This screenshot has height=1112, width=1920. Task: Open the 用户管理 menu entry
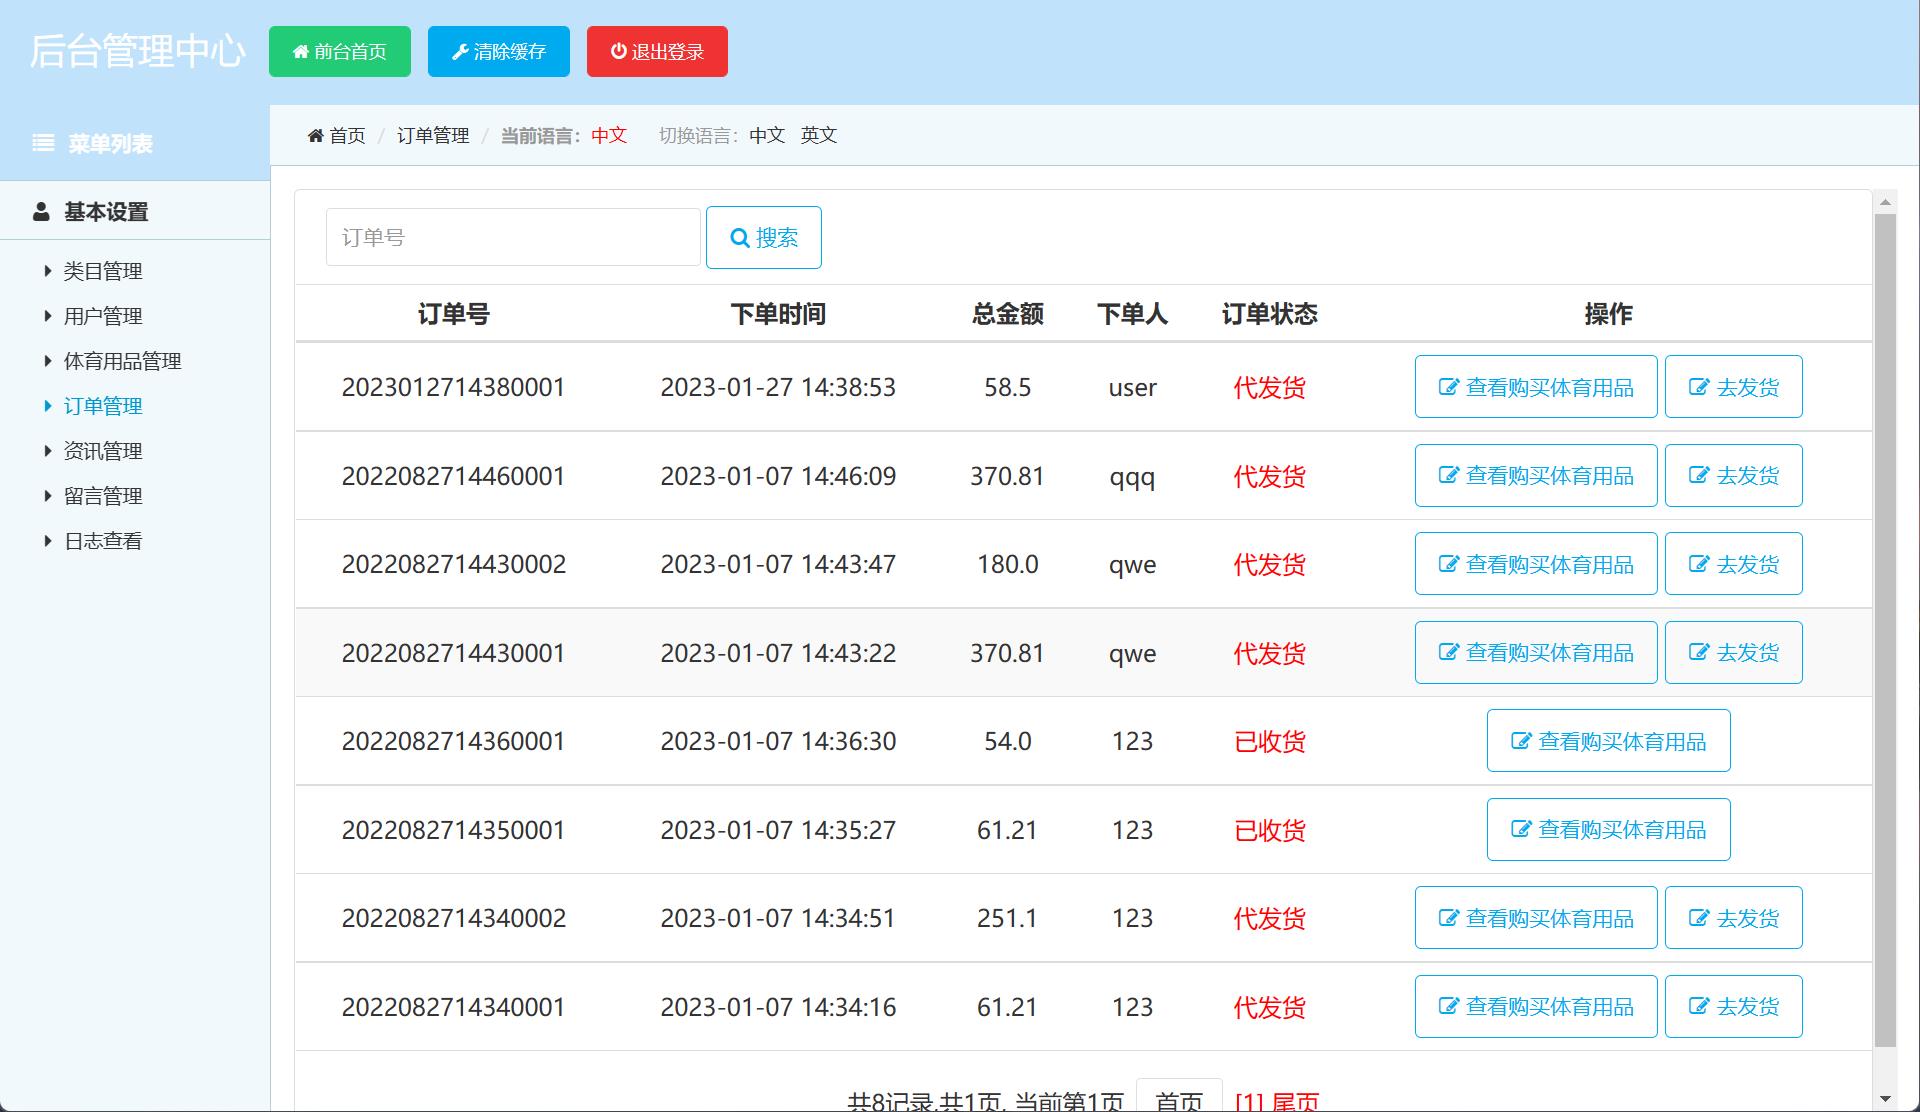coord(103,315)
